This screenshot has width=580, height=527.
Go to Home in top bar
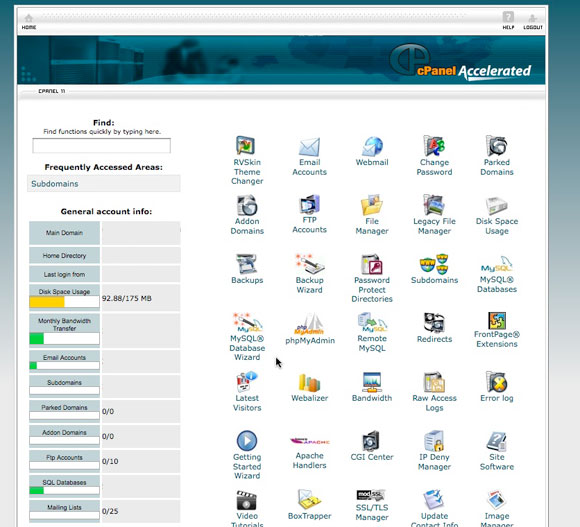(29, 22)
